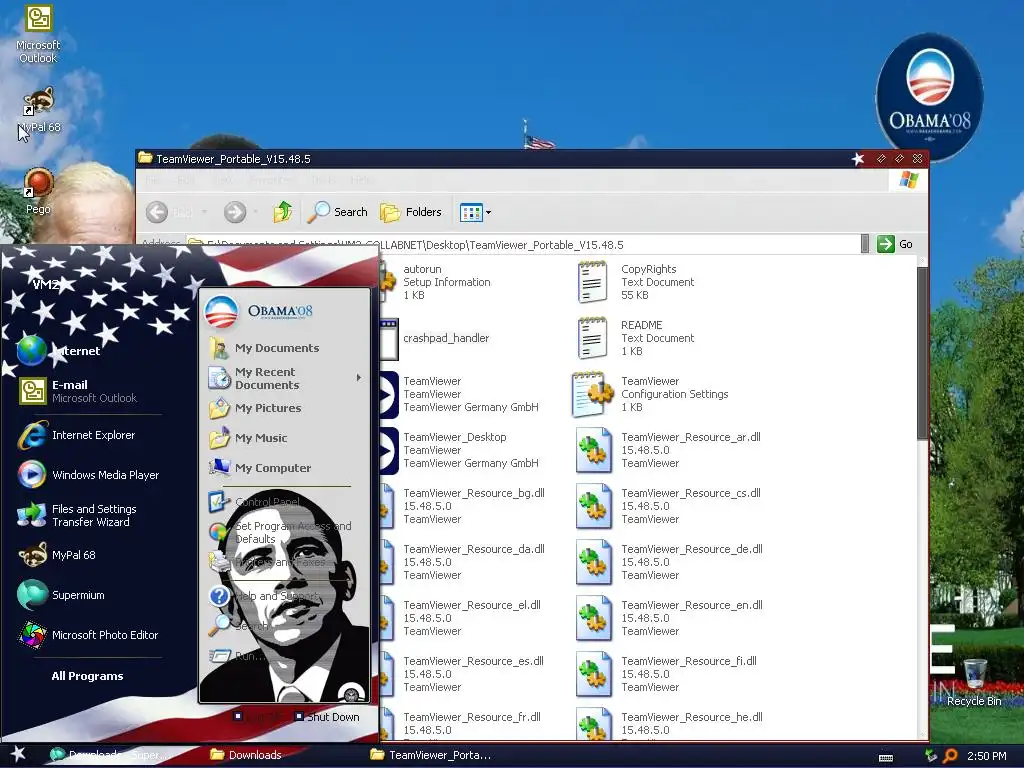
Task: Select TeamViewer_Resource_el.dll file name
Action: pyautogui.click(x=472, y=605)
